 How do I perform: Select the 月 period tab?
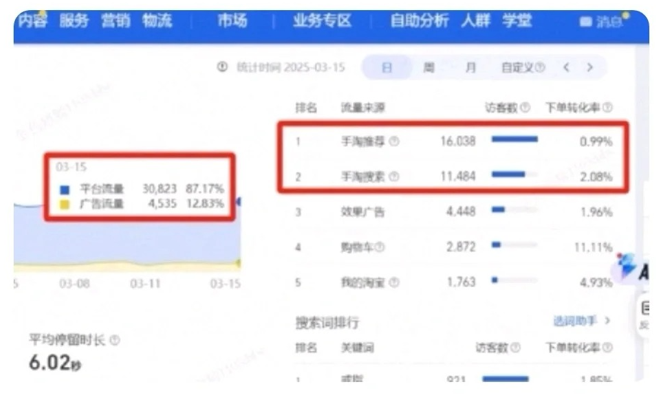coord(471,67)
